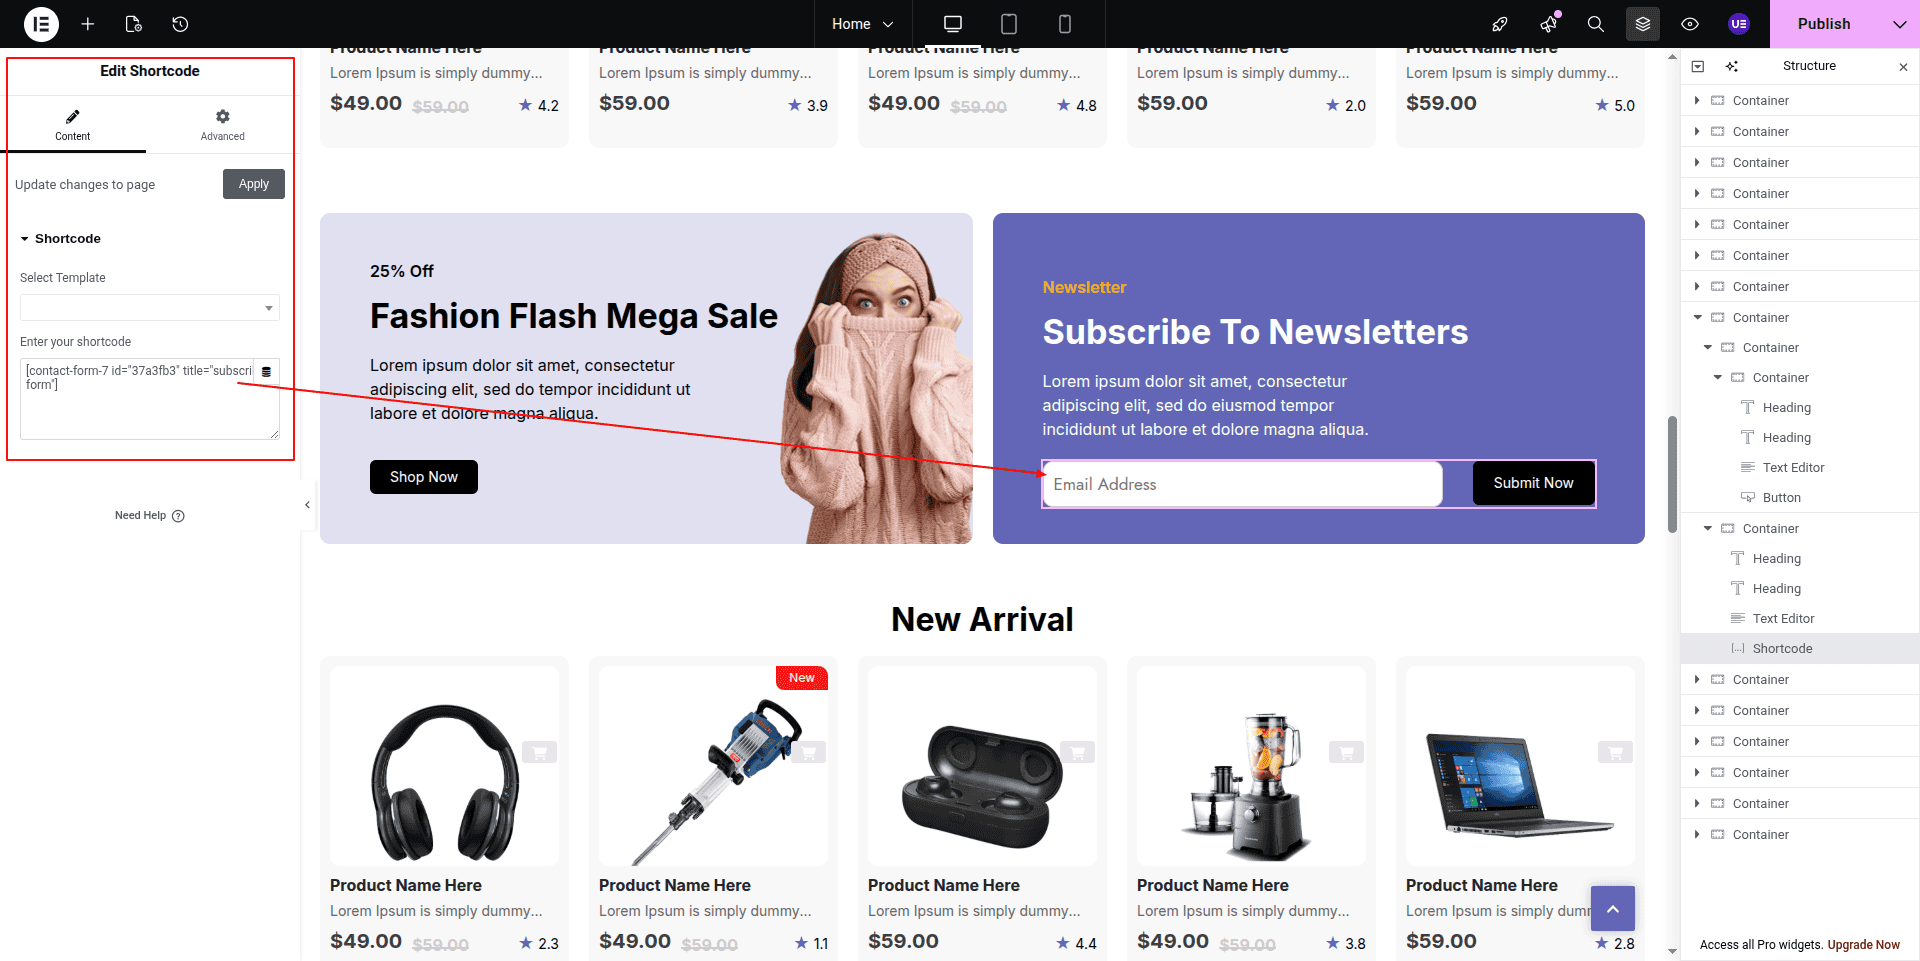Viewport: 1920px width, 961px height.
Task: Switch to mobile portrait view
Action: coord(1065,24)
